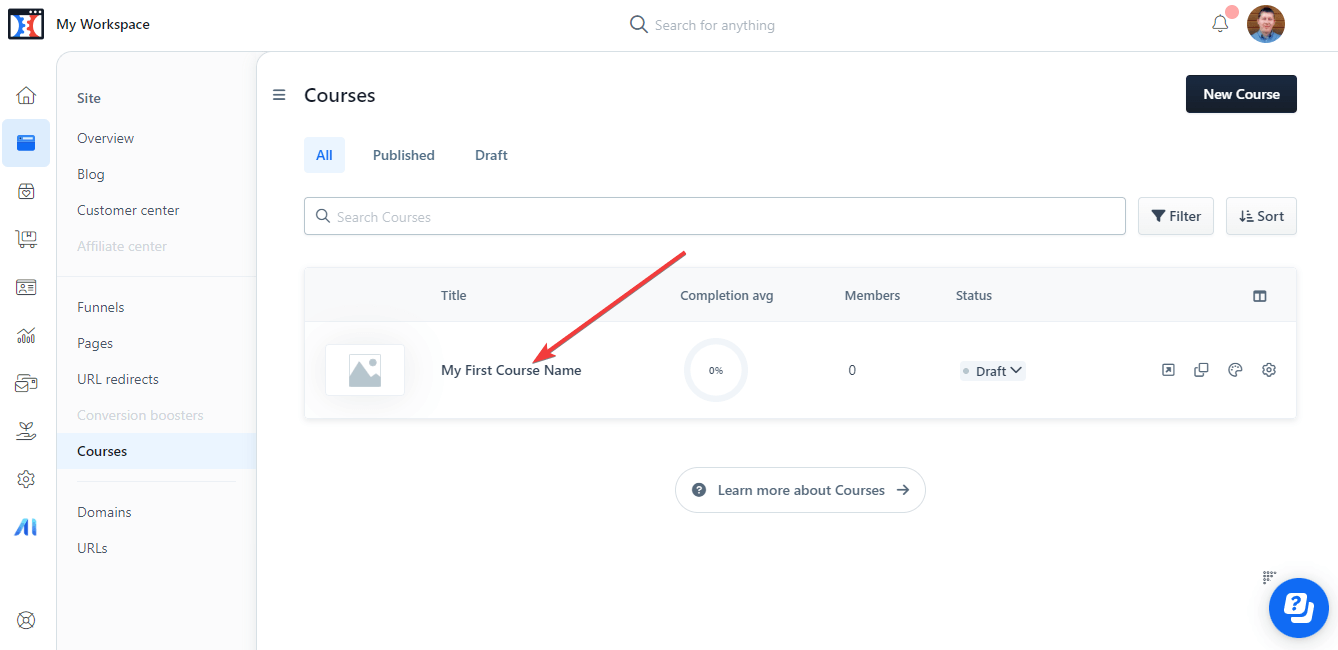Click the AI icon in the sidebar

[26, 526]
